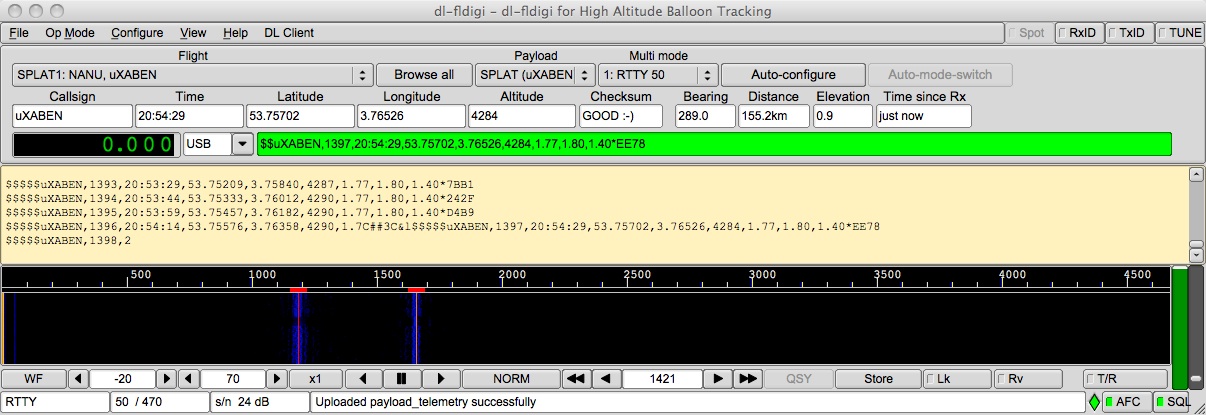Click the receive text scrollbar down arrow
The image size is (1206, 415).
tap(1195, 253)
